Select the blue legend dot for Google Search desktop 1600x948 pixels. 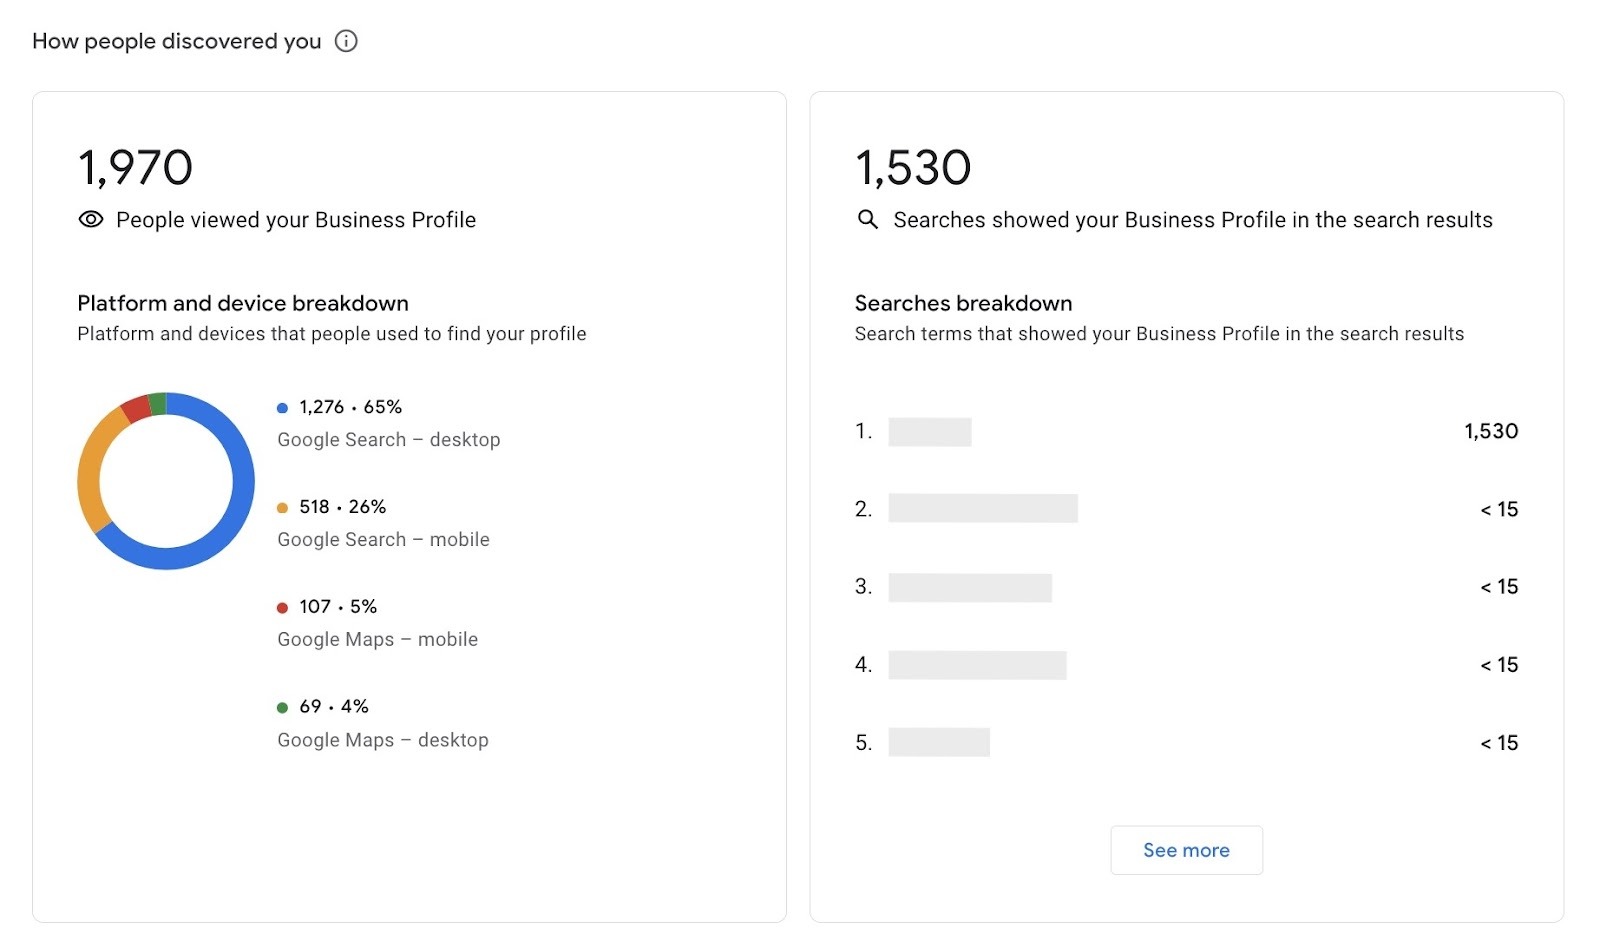coord(281,407)
